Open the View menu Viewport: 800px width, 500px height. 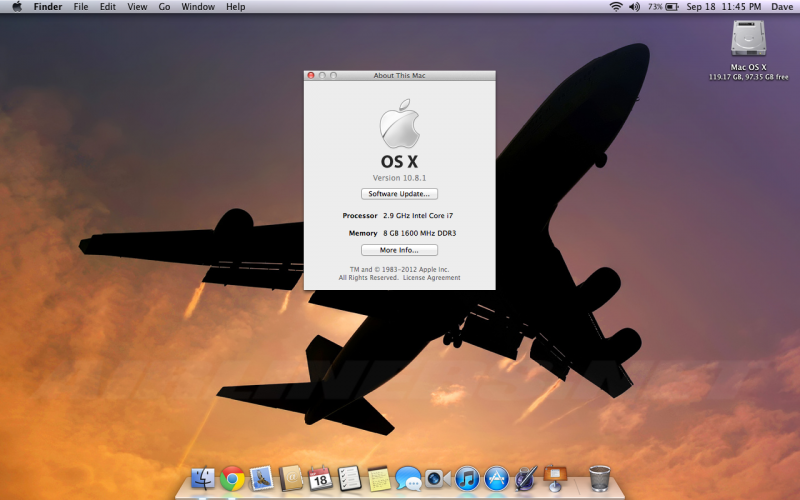(x=137, y=7)
